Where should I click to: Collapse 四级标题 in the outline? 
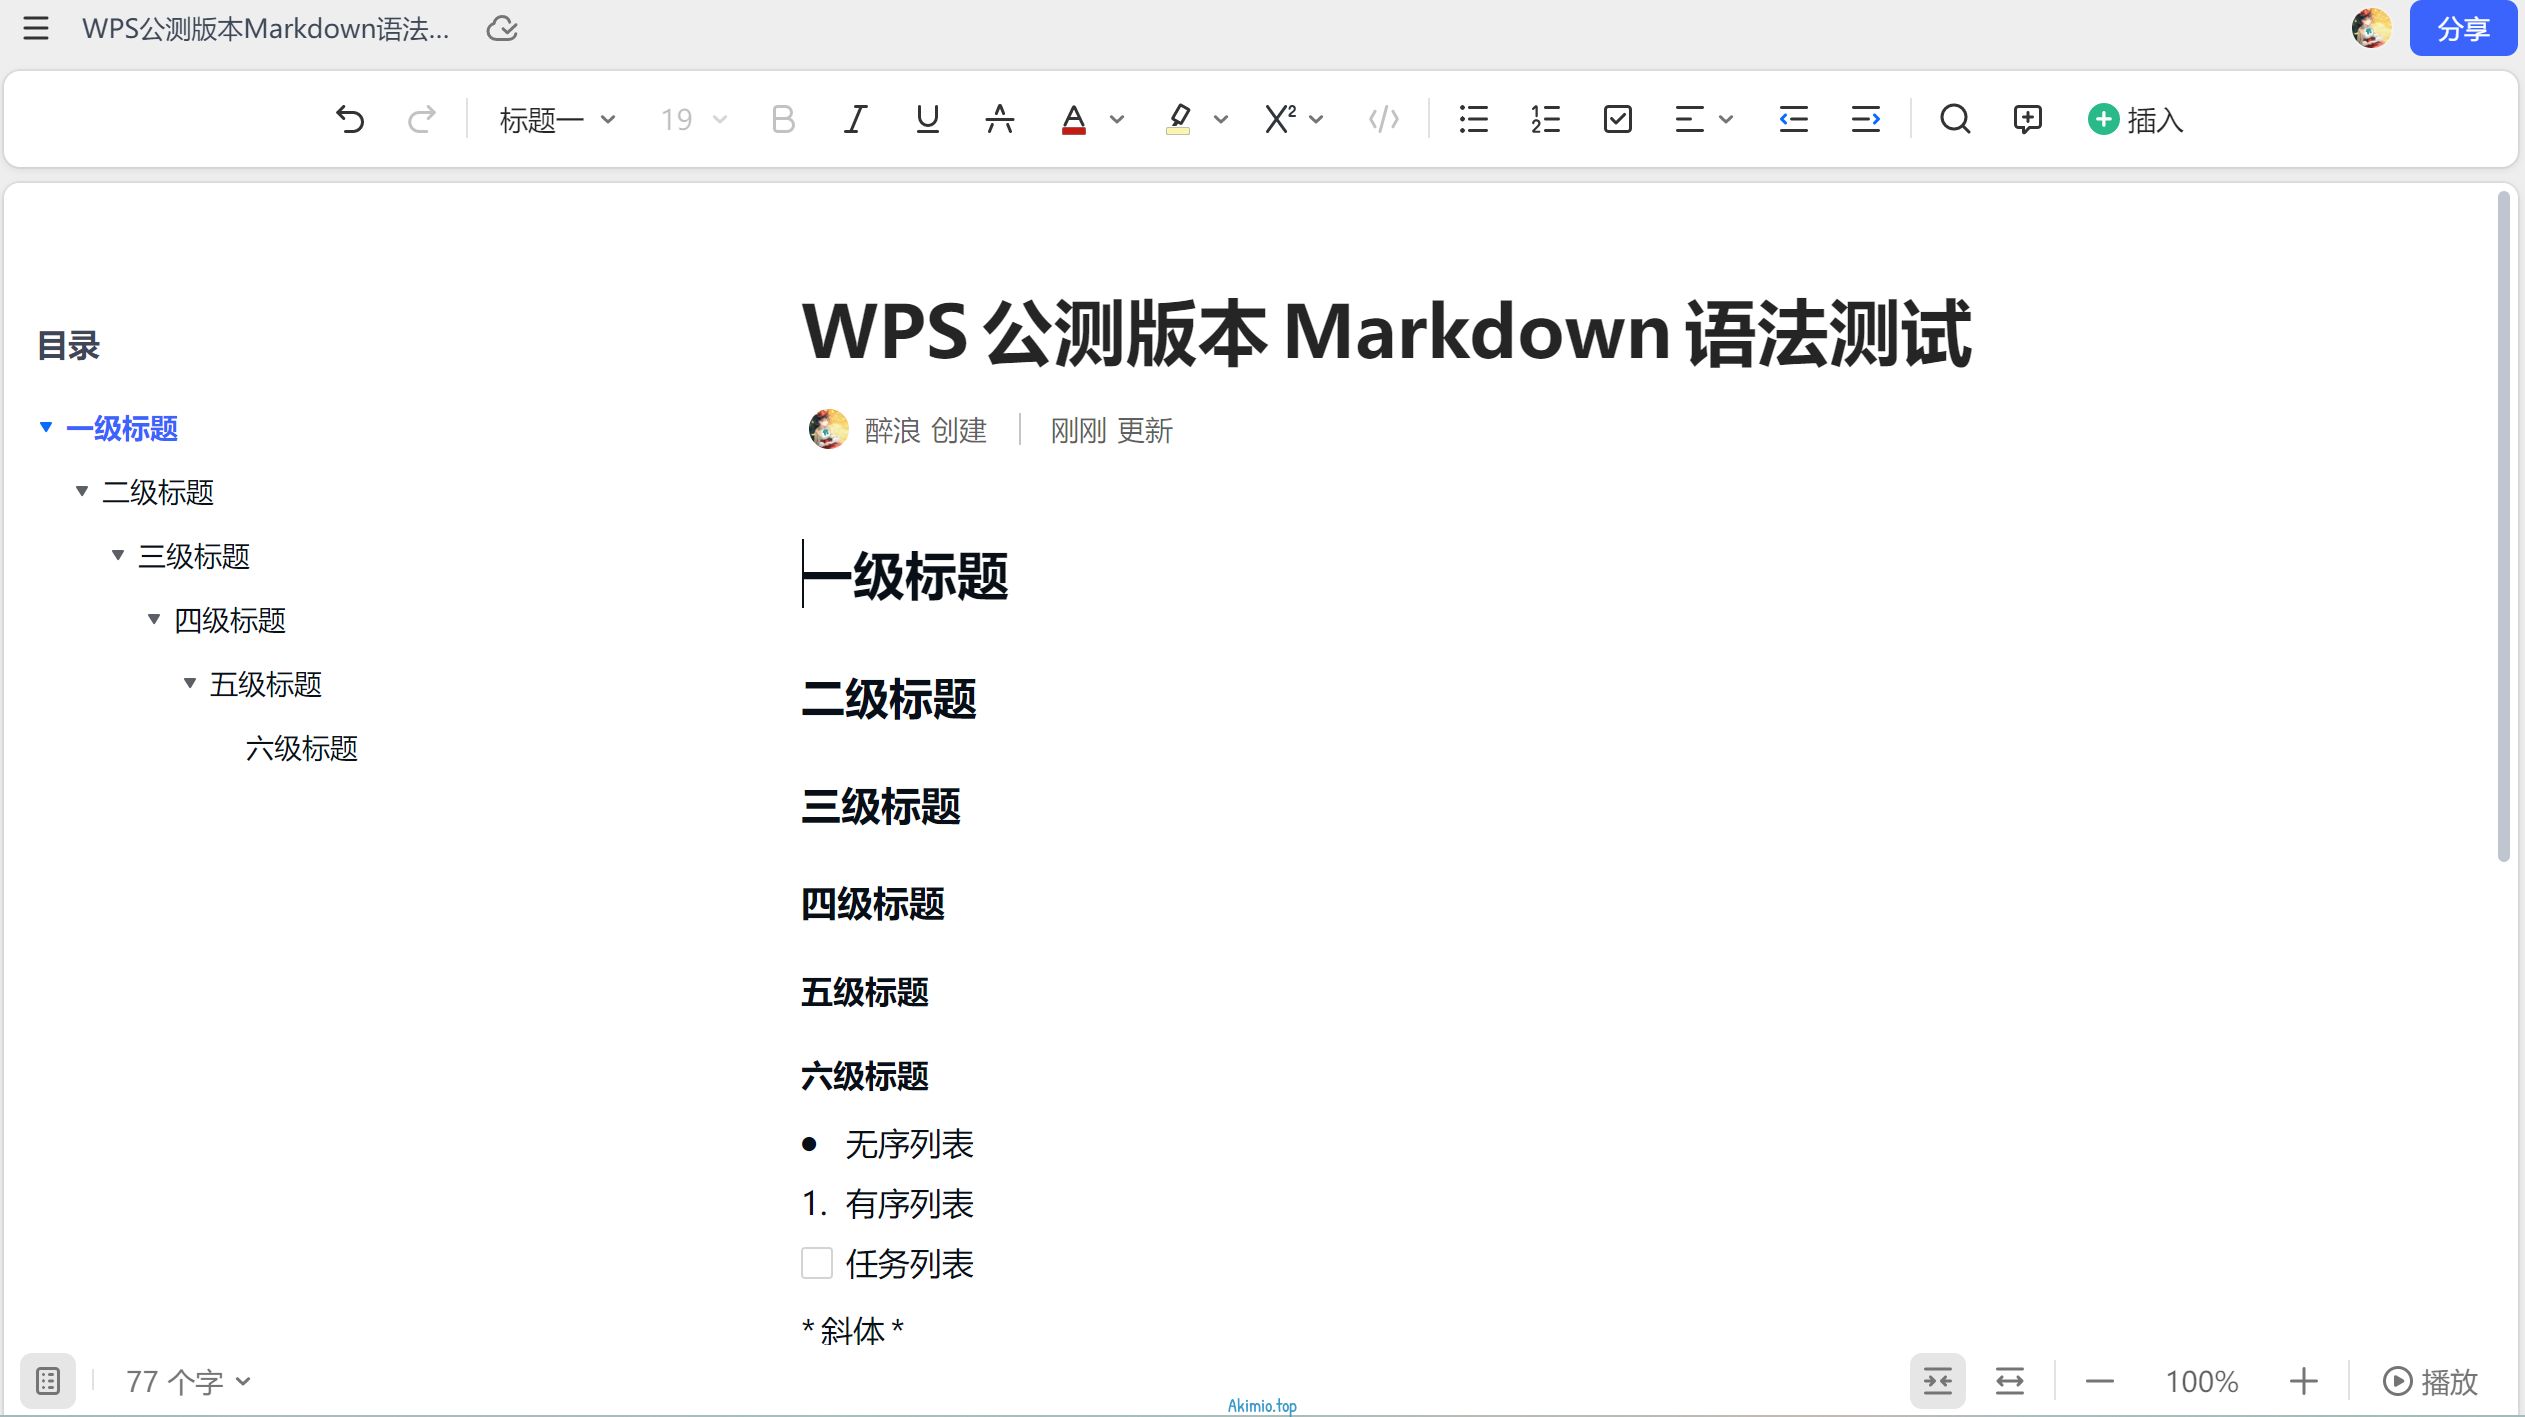154,619
